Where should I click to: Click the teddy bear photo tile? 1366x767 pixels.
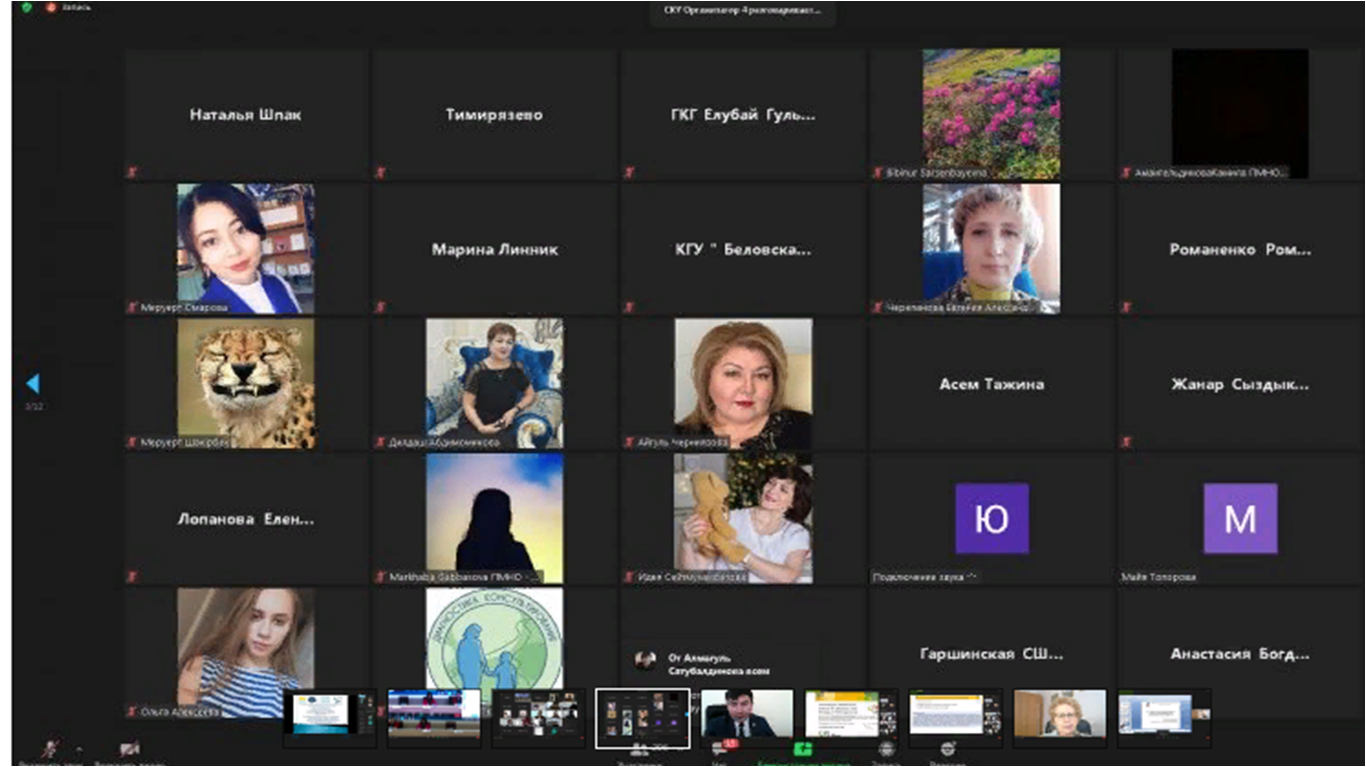pos(743,518)
